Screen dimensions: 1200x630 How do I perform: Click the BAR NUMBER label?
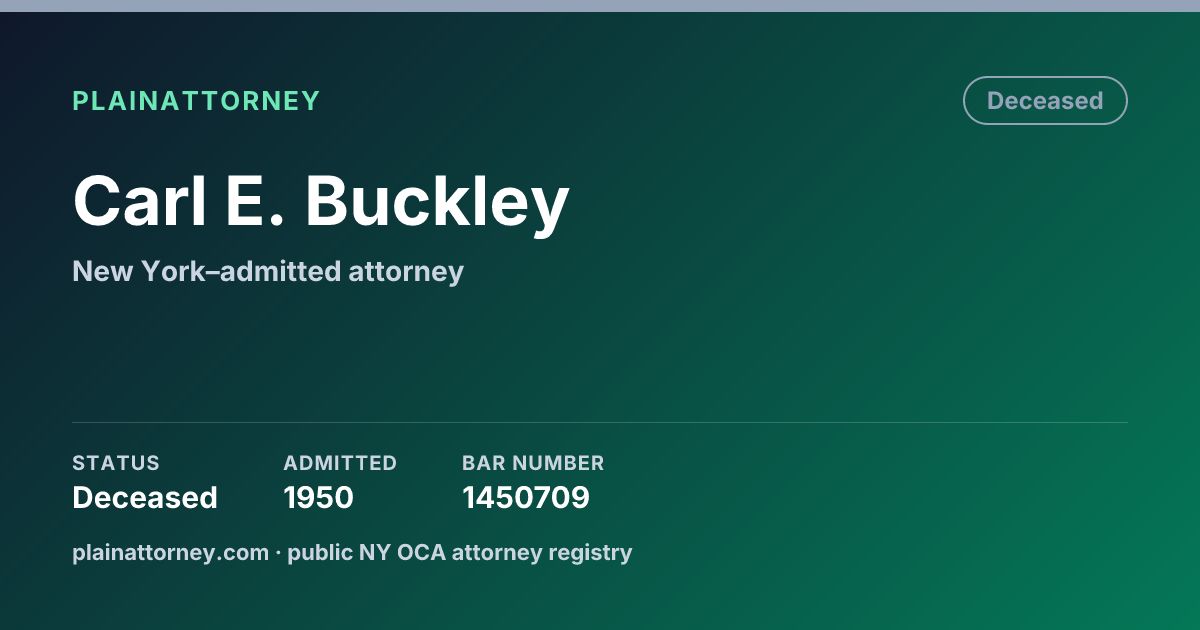[533, 463]
